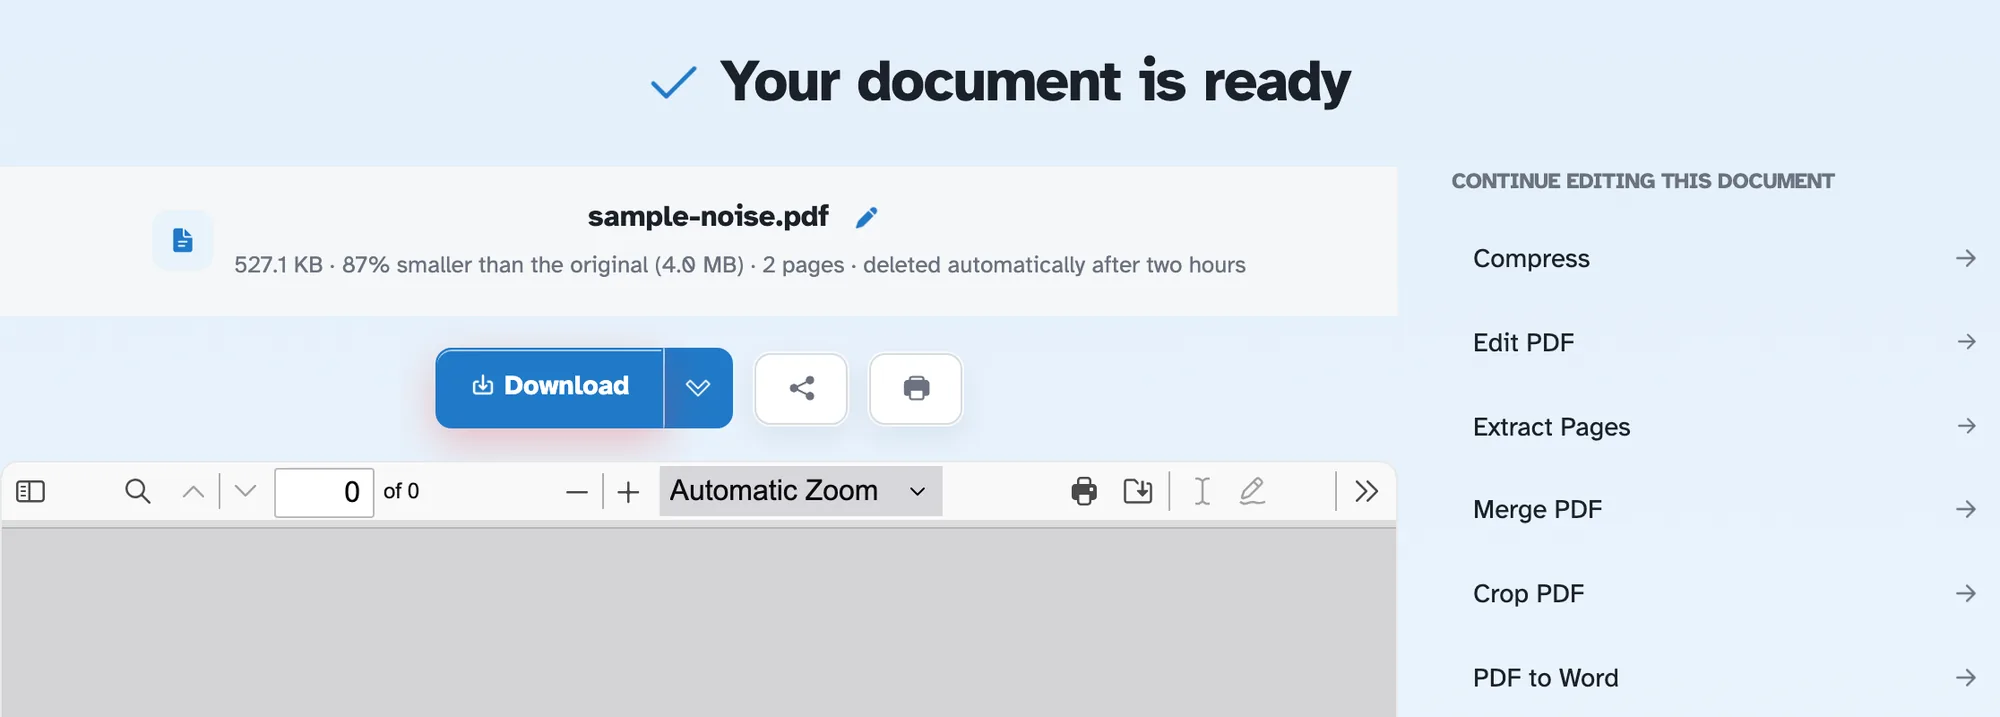Continue with Extract Pages option
The height and width of the screenshot is (717, 2000).
point(1723,426)
